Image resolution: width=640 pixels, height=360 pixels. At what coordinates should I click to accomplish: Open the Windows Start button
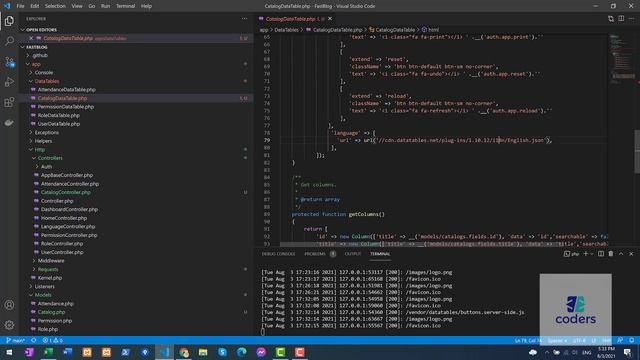(9, 352)
